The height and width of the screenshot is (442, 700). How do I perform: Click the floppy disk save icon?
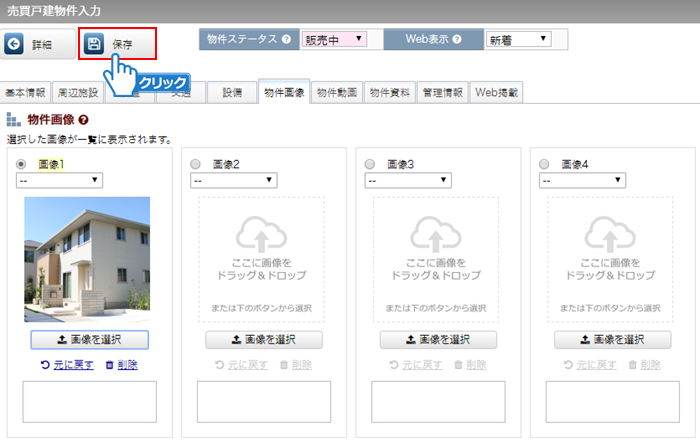click(x=94, y=44)
